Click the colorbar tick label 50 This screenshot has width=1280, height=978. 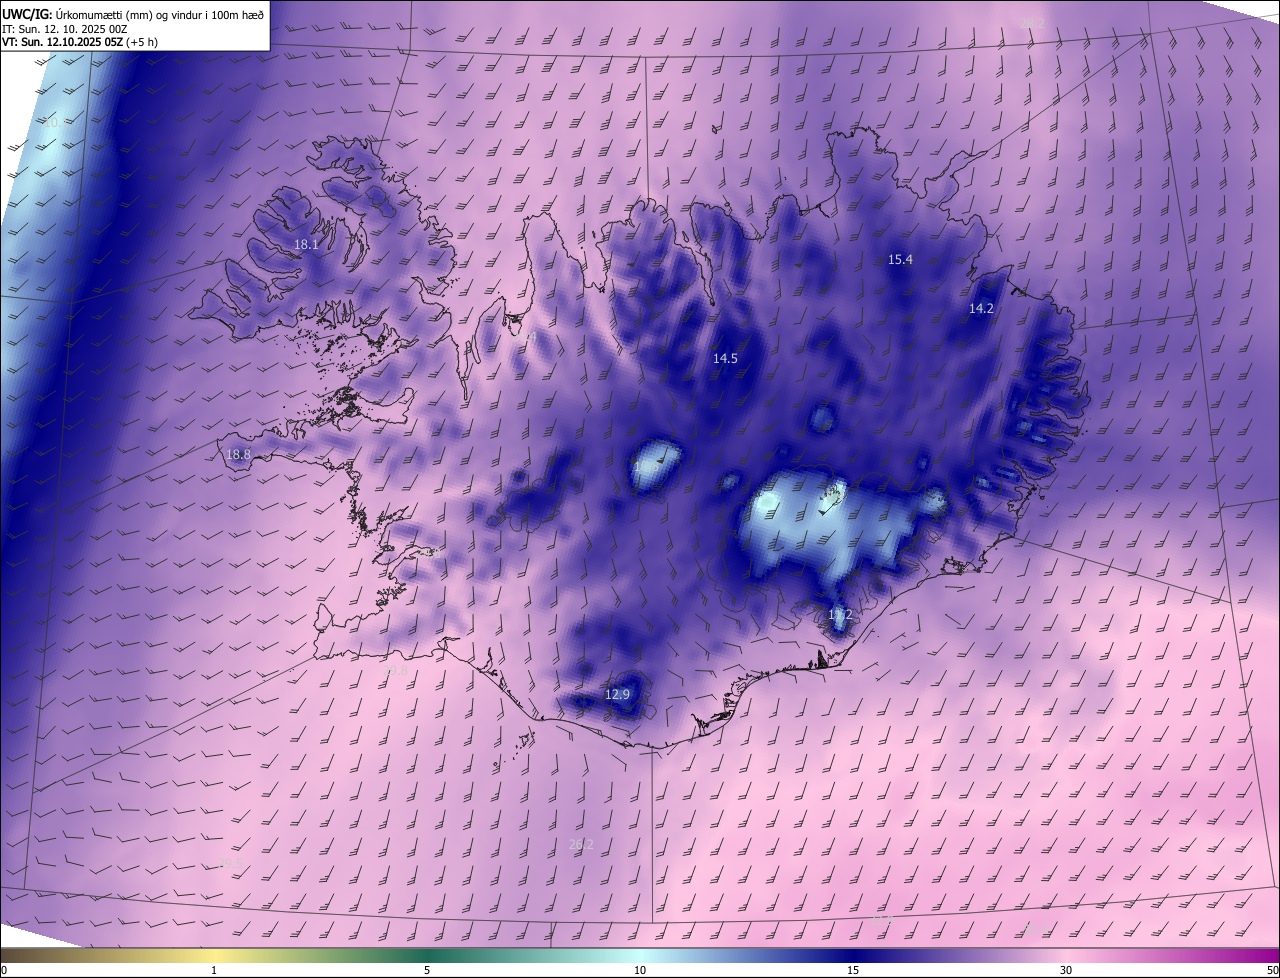pyautogui.click(x=1272, y=970)
